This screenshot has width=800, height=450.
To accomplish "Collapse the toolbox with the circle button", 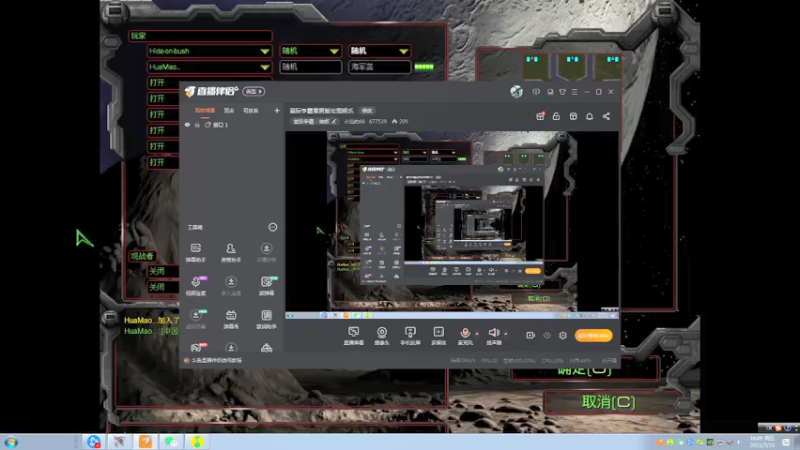I will (x=272, y=227).
